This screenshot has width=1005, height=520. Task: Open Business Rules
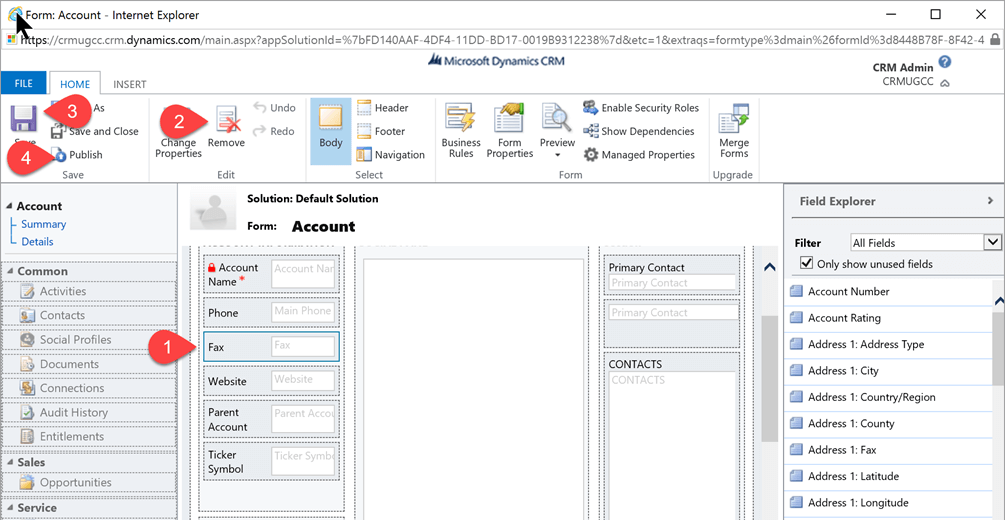461,131
